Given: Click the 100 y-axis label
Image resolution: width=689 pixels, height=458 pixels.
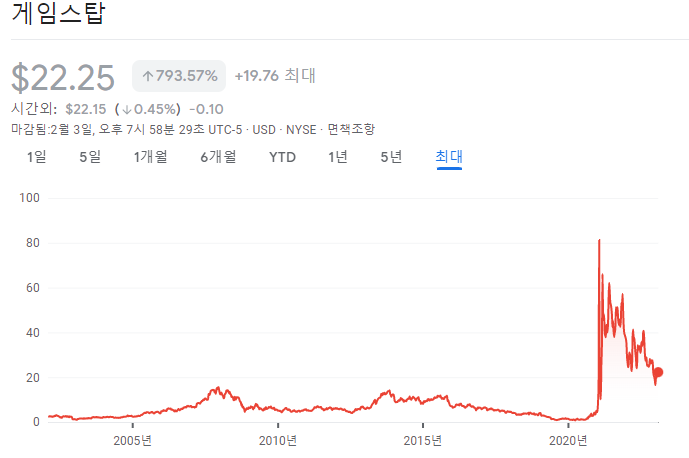Looking at the screenshot, I should (29, 198).
